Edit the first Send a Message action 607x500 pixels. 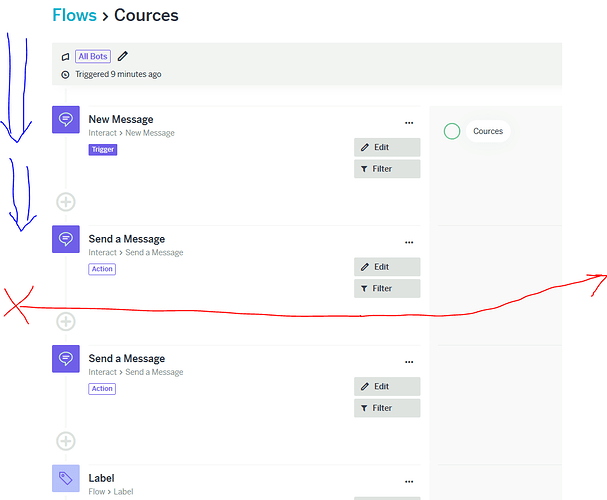coord(387,267)
